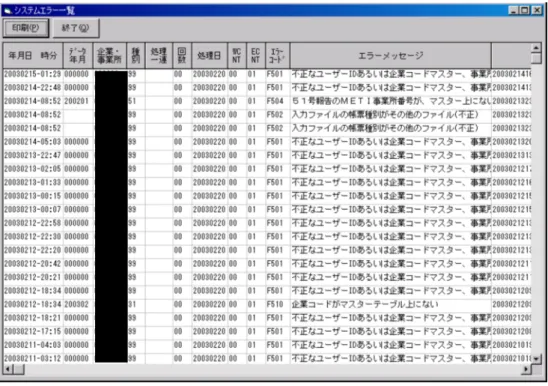548x386 pixels.
Task: Select the cell 20030212-17:15
Action: click(x=33, y=331)
